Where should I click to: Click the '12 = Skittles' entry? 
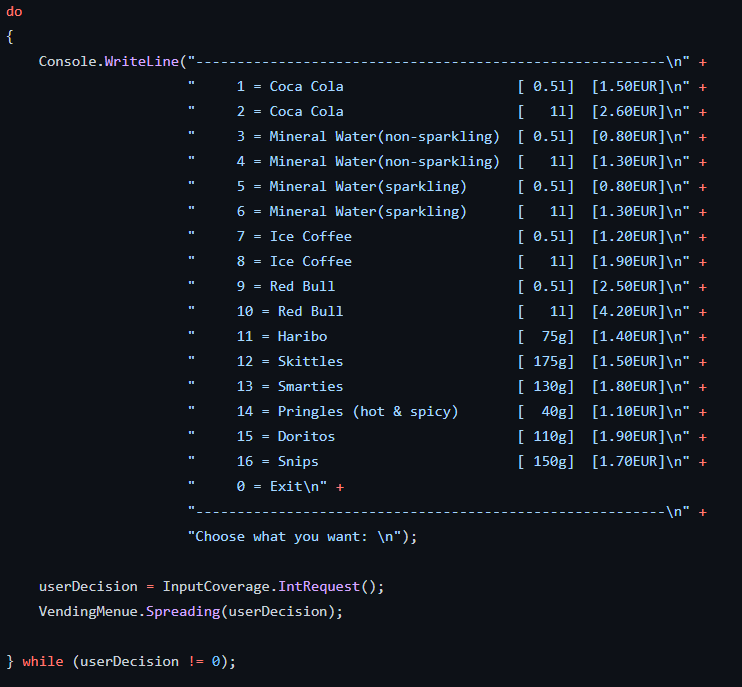tap(290, 361)
